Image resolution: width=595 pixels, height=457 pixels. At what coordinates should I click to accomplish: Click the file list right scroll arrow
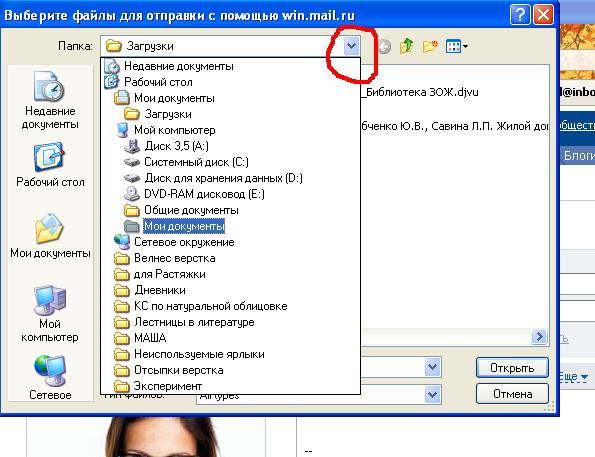(x=539, y=336)
